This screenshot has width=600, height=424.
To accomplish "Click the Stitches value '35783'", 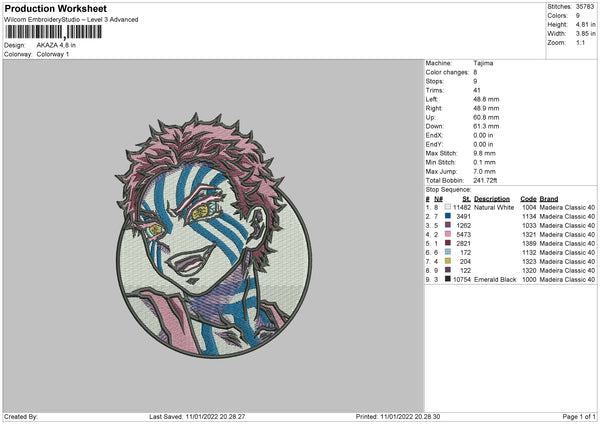I will (585, 7).
